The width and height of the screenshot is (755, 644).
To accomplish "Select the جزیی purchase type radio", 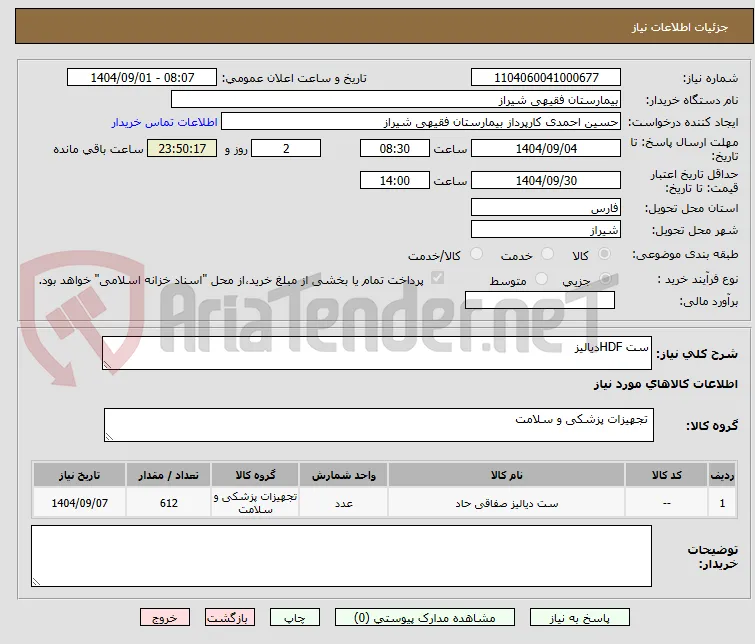I will (x=605, y=279).
